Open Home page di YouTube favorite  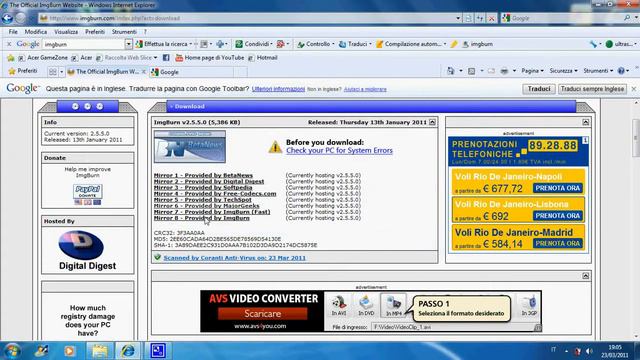point(209,58)
